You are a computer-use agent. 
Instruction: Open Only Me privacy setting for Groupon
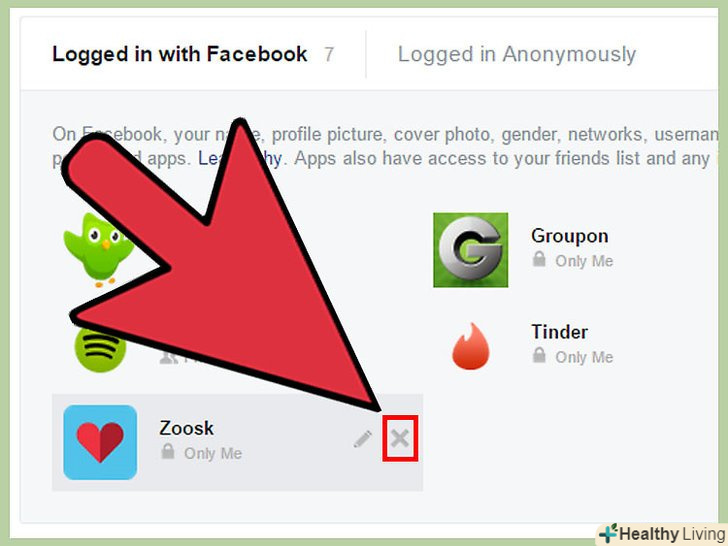(x=584, y=261)
